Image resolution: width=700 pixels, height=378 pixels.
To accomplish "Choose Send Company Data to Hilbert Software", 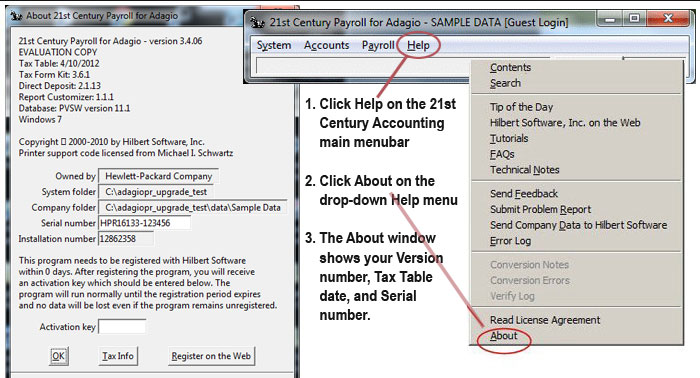I will (x=579, y=225).
